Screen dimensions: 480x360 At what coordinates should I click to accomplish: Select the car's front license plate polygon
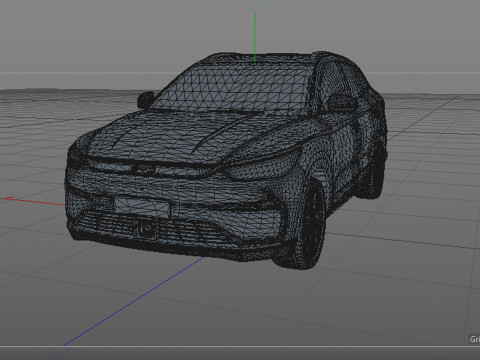(x=142, y=207)
